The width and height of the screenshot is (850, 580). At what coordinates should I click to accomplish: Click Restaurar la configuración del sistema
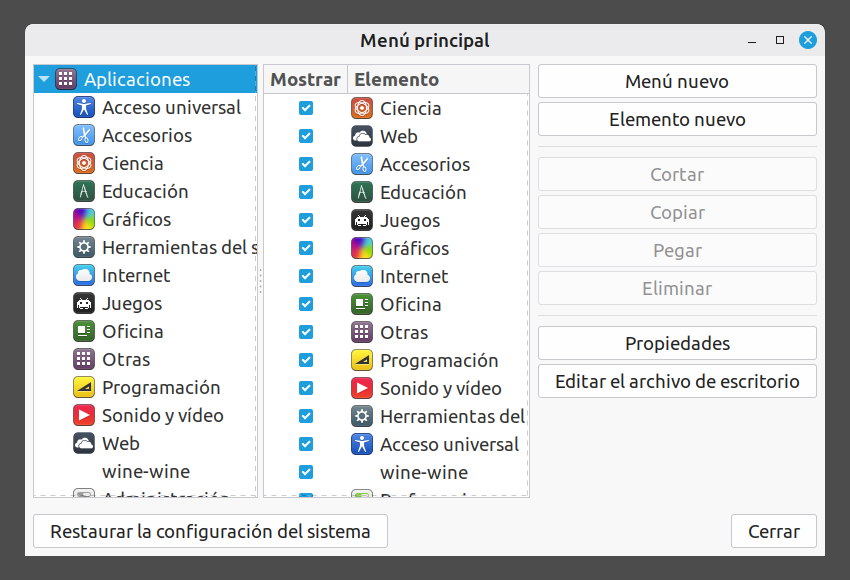[210, 532]
